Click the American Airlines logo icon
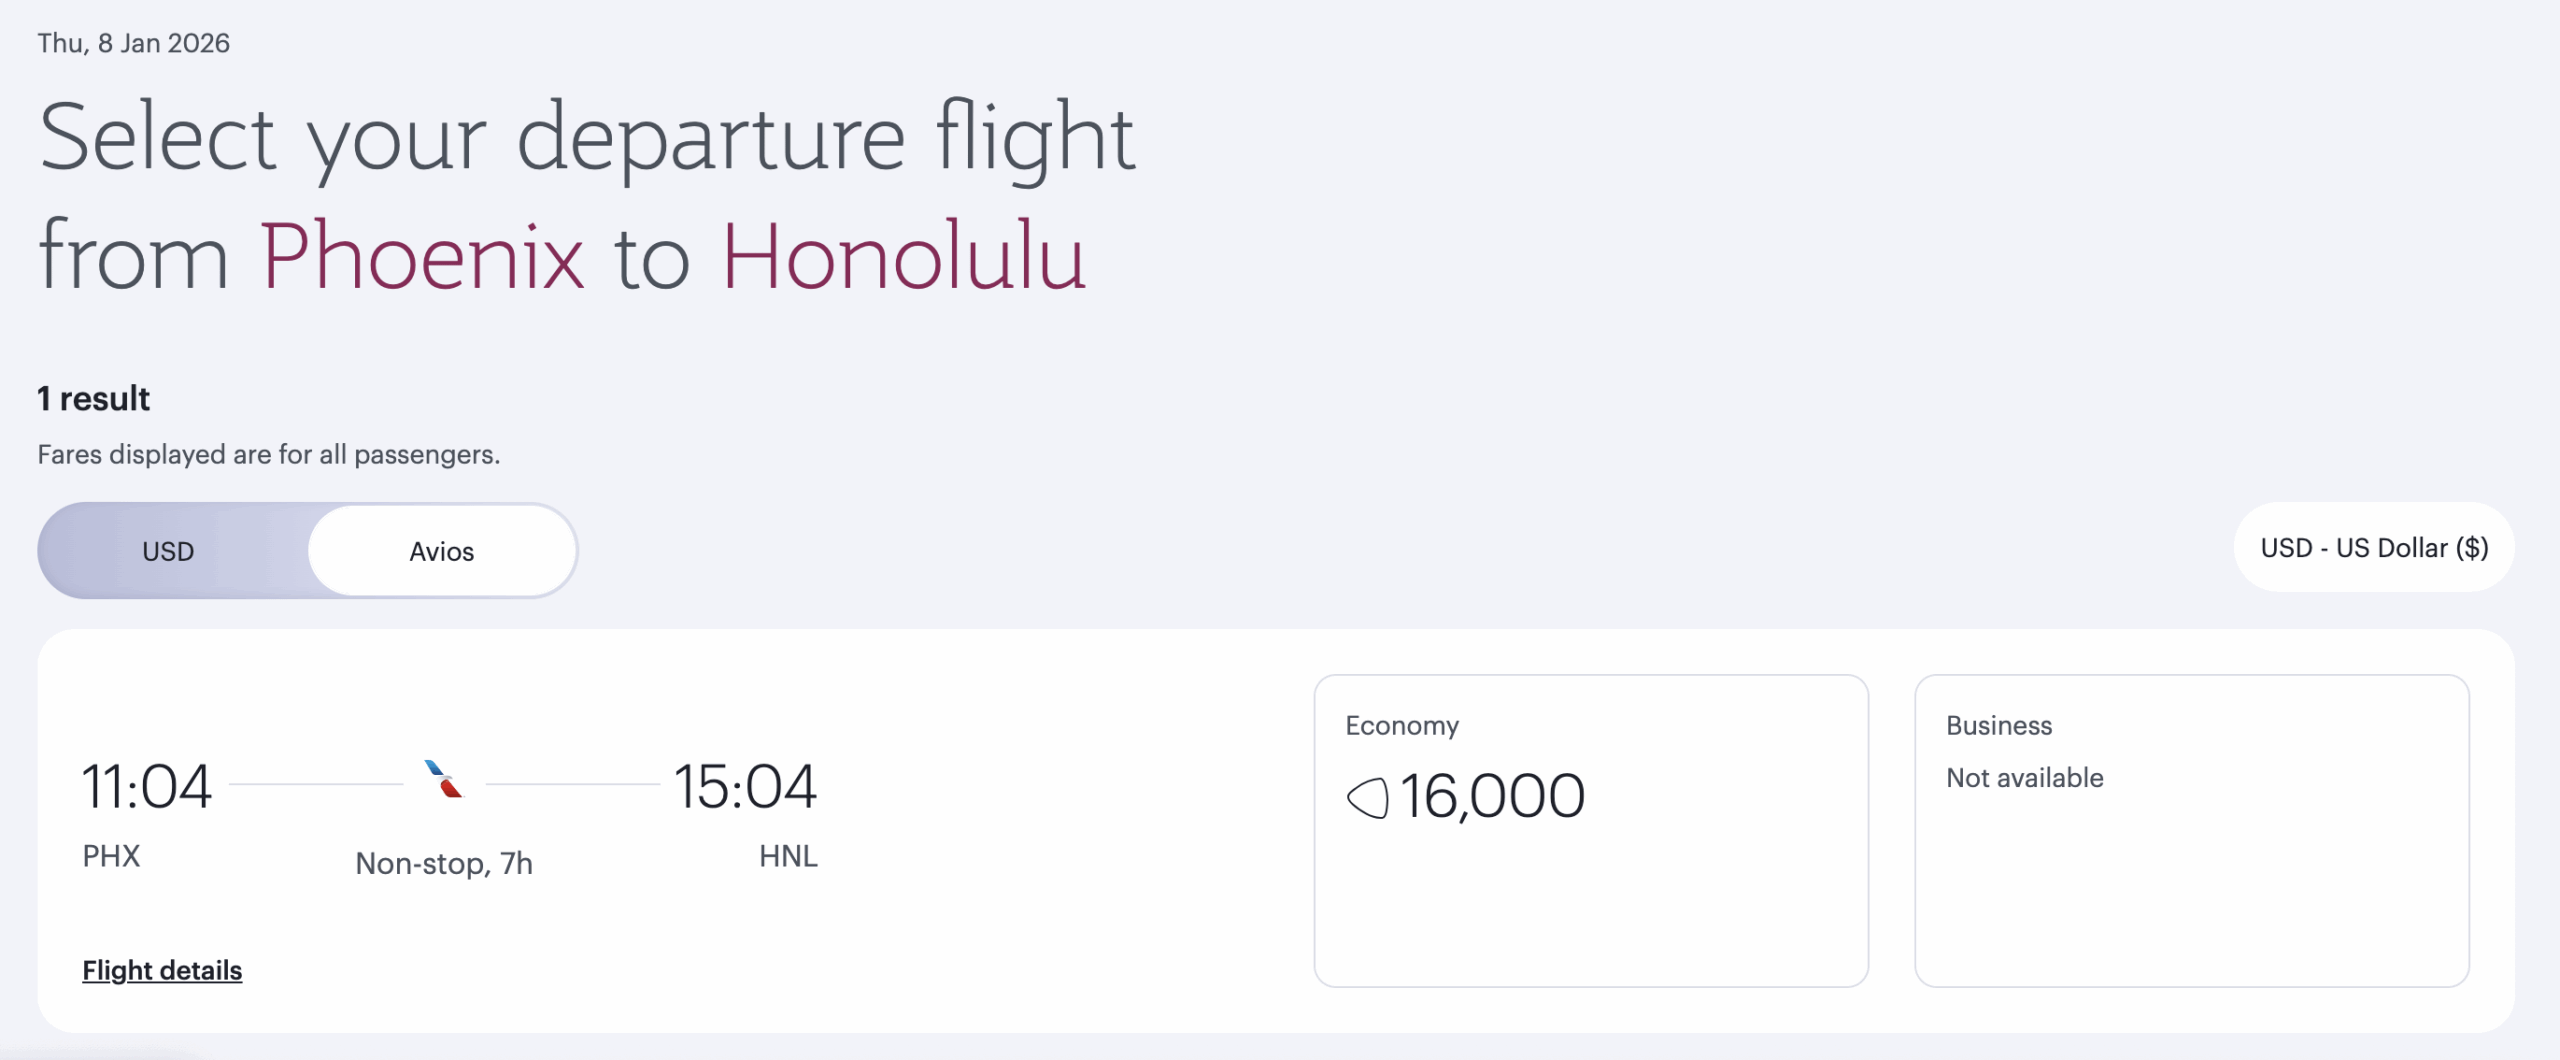 tap(444, 779)
